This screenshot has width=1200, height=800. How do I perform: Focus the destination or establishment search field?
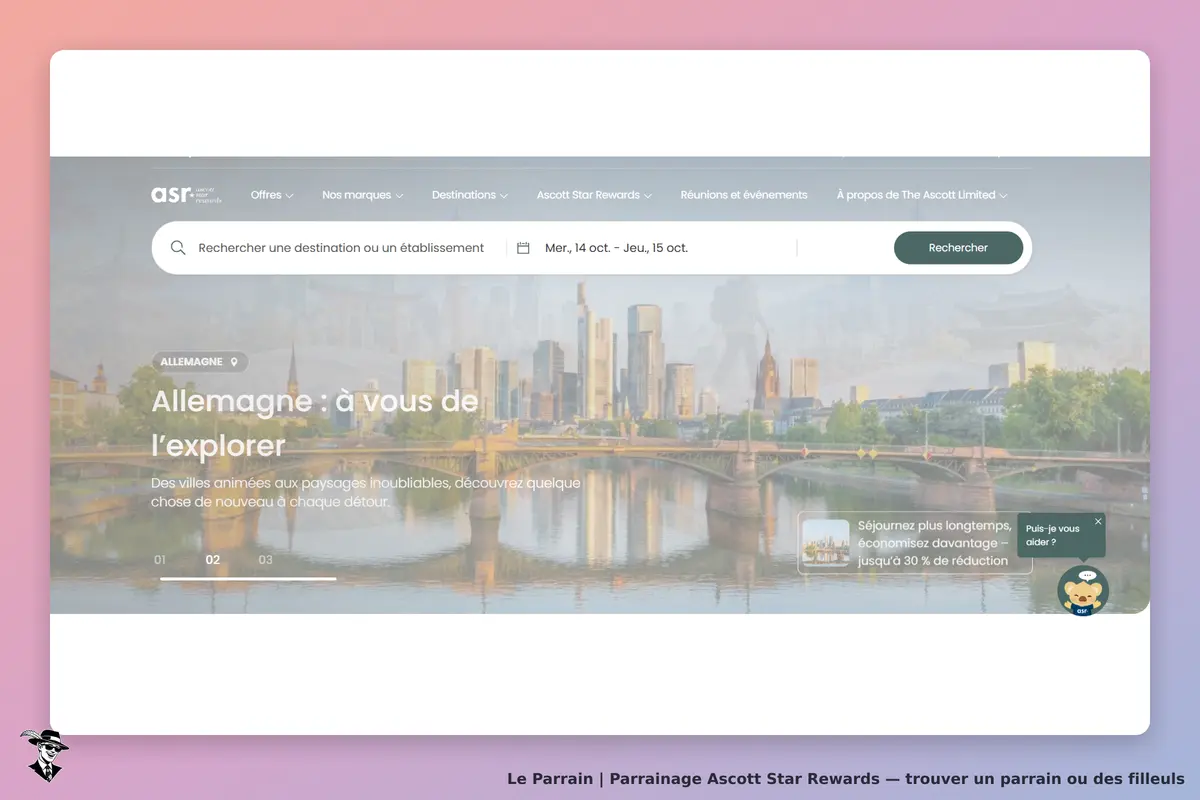tap(341, 248)
